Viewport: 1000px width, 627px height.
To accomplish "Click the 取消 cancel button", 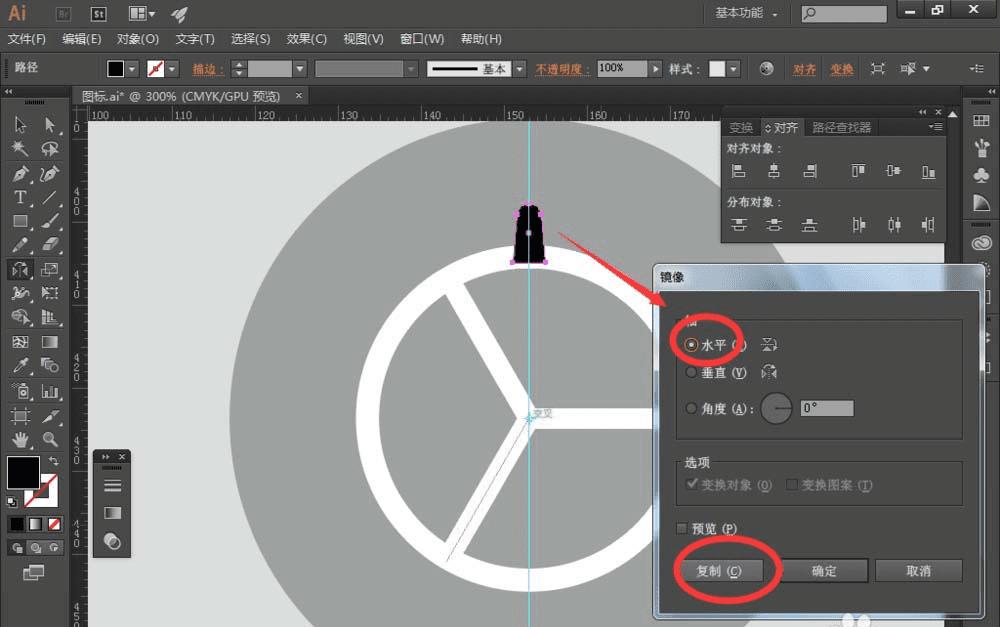I will click(918, 571).
